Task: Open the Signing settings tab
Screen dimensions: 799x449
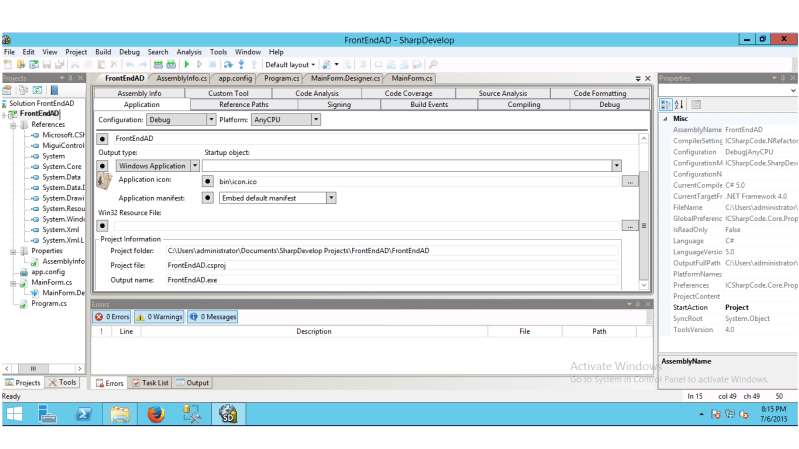Action: (x=339, y=104)
